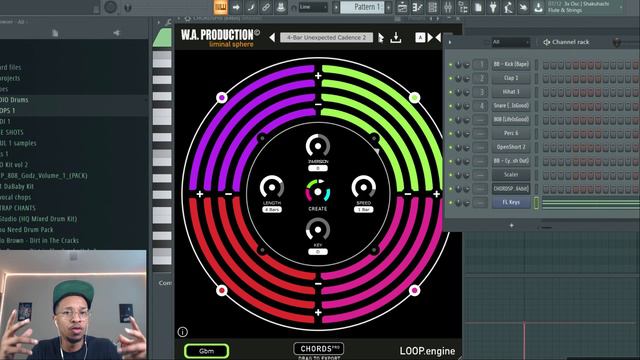Image resolution: width=640 pixels, height=360 pixels.
Task: Click the step arrow icon next to piano roll button
Action: click(x=236, y=7)
